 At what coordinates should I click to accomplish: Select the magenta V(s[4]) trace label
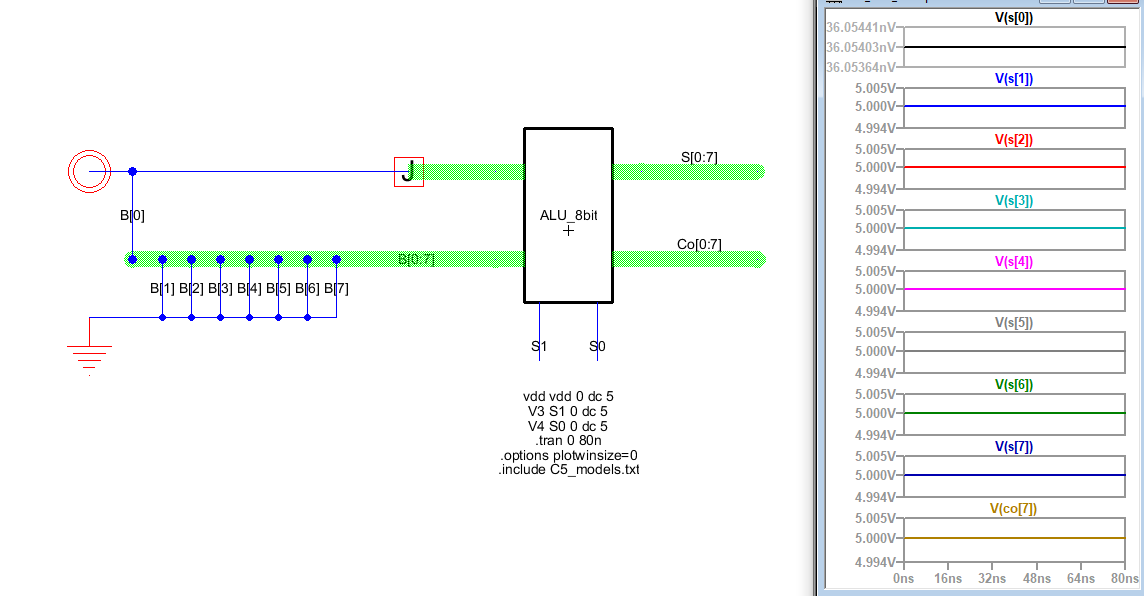click(1014, 262)
